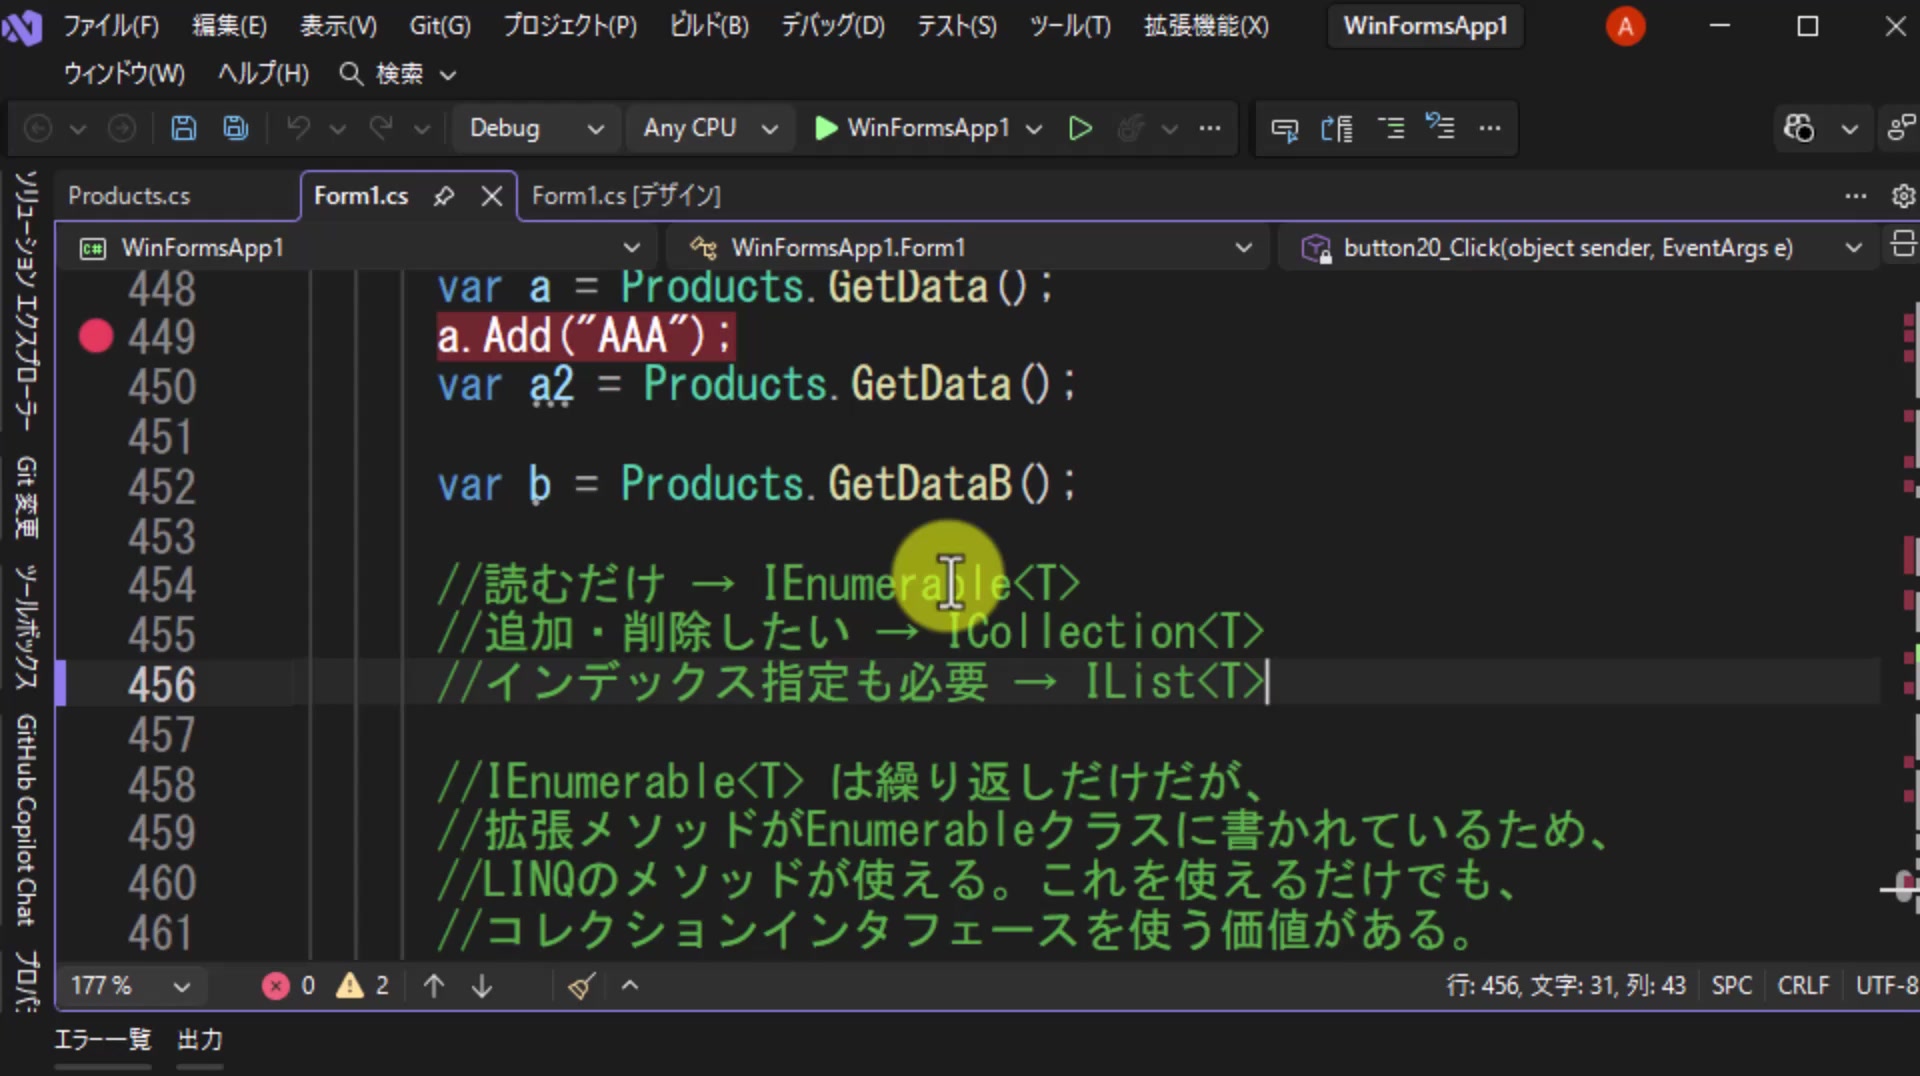The image size is (1920, 1076).
Task: Open the Debug configuration dropdown
Action: tap(536, 128)
